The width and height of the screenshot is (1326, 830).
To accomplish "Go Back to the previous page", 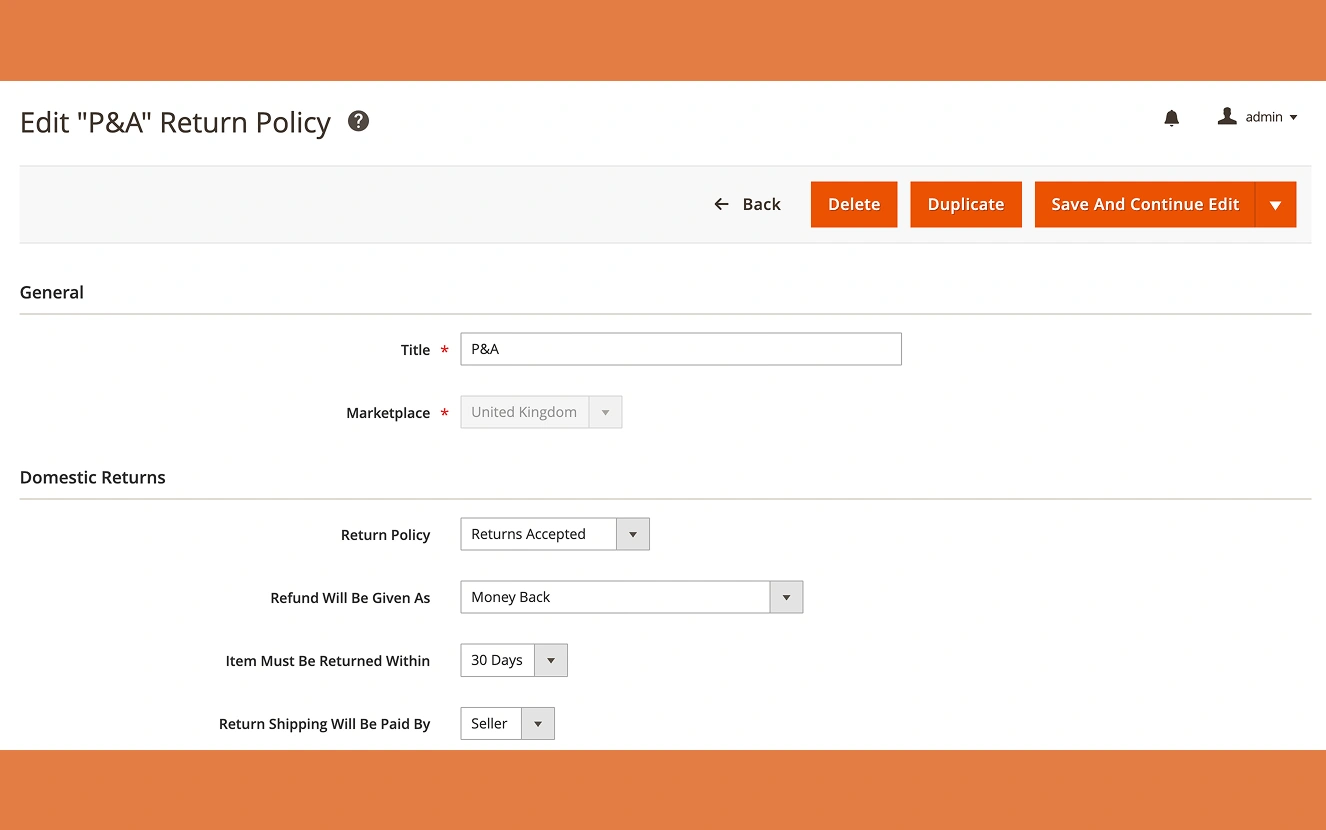I will coord(747,204).
